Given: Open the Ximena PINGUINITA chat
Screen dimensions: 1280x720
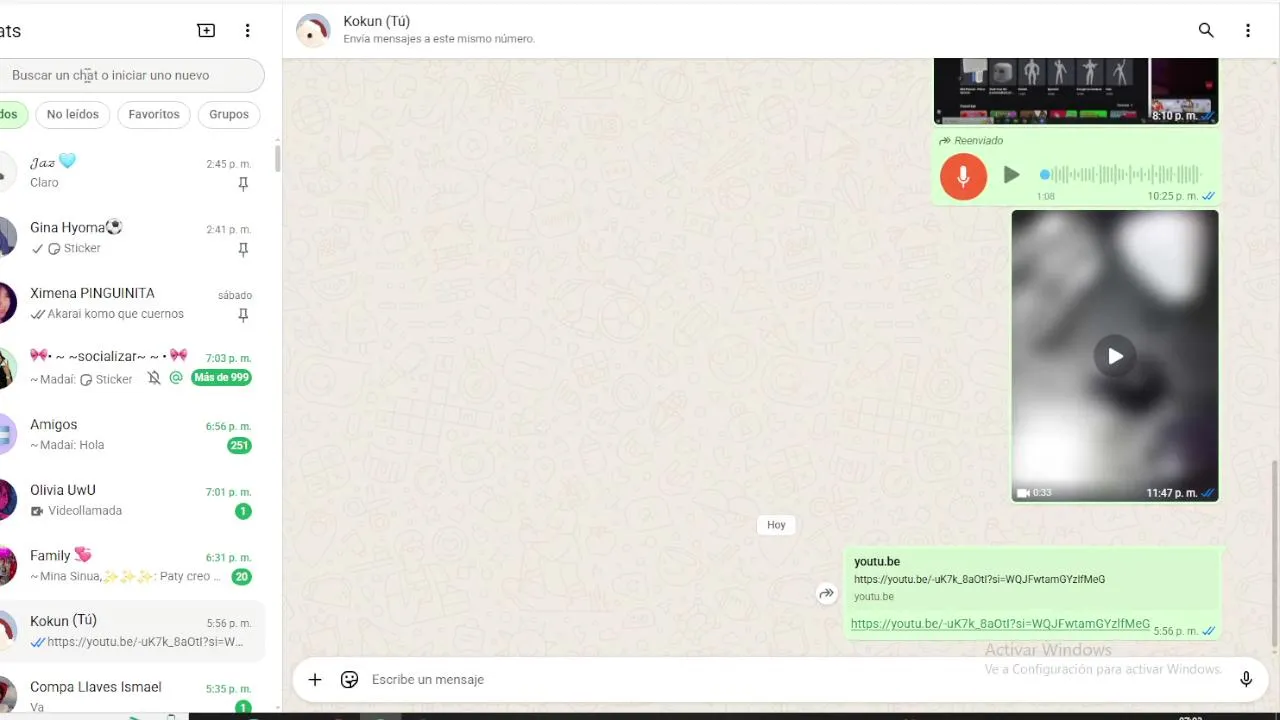Looking at the screenshot, I should tap(133, 304).
